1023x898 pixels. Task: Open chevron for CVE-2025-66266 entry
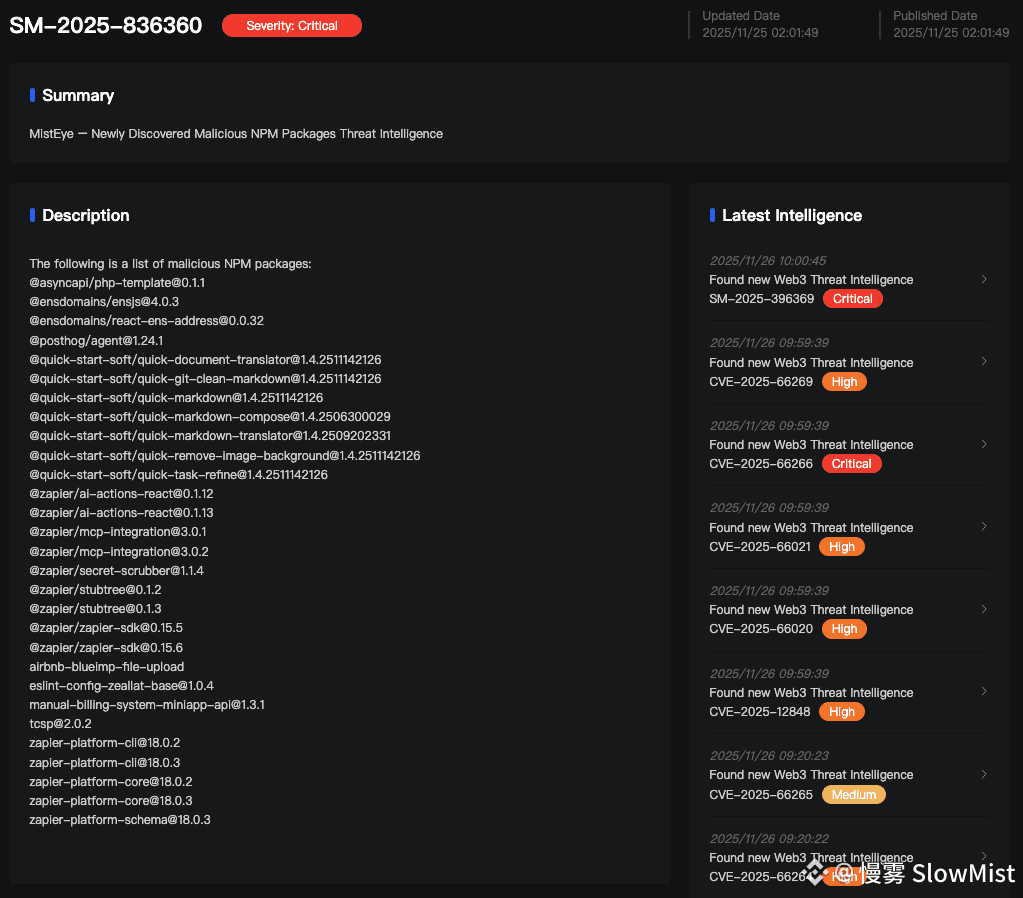click(984, 444)
